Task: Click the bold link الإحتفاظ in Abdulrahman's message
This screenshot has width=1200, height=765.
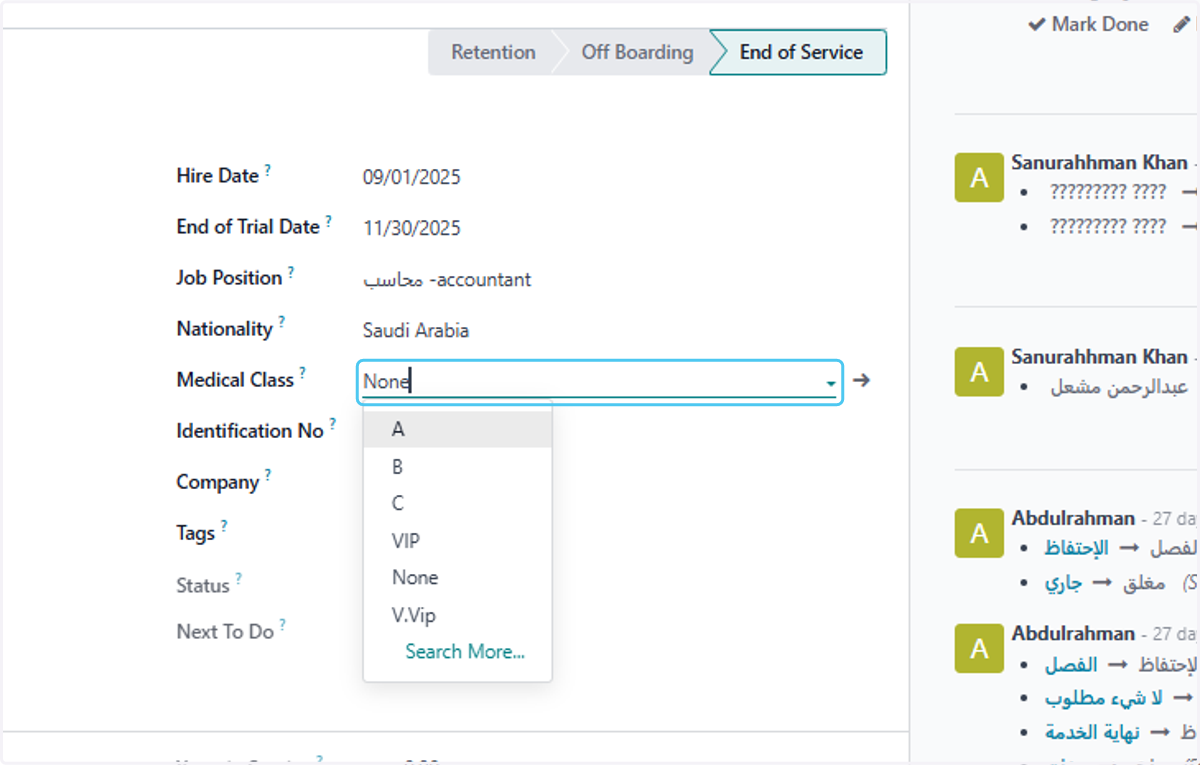Action: 1077,548
